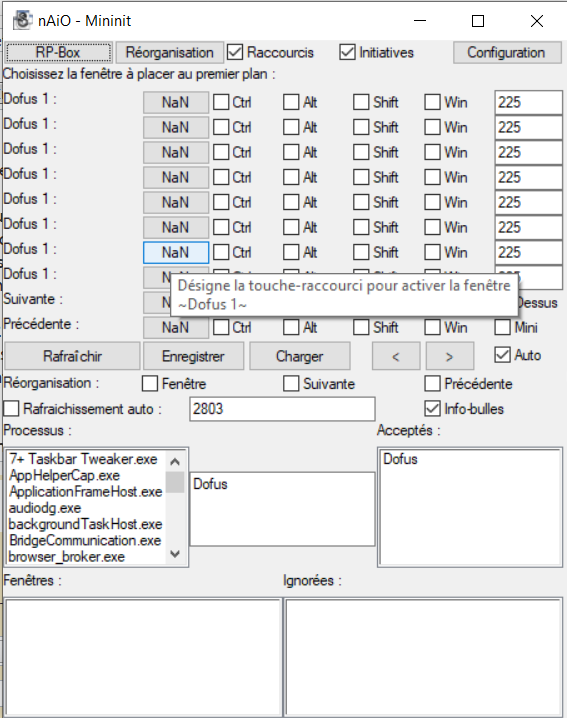Check the Mini checkbox
567x718 pixels.
(x=502, y=327)
